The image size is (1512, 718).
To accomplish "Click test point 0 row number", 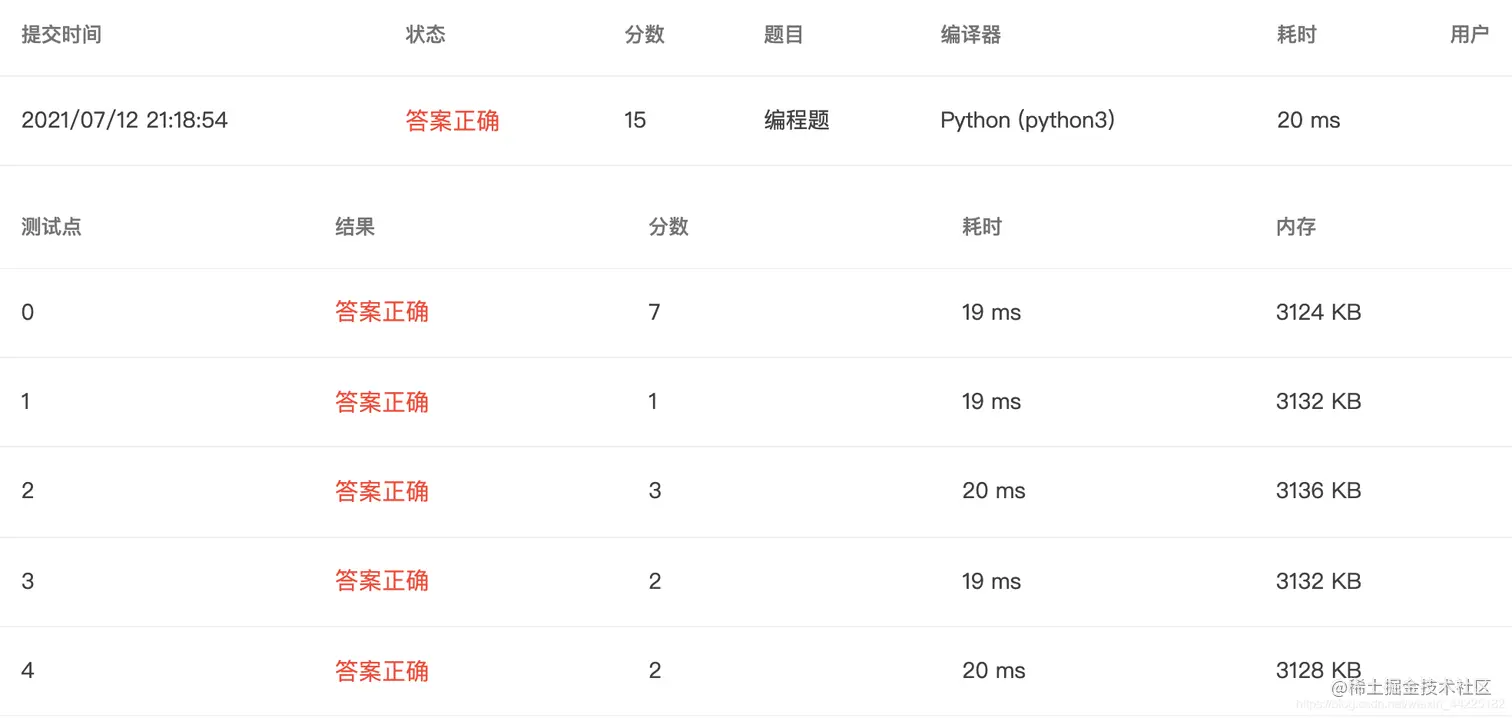I will pyautogui.click(x=27, y=312).
